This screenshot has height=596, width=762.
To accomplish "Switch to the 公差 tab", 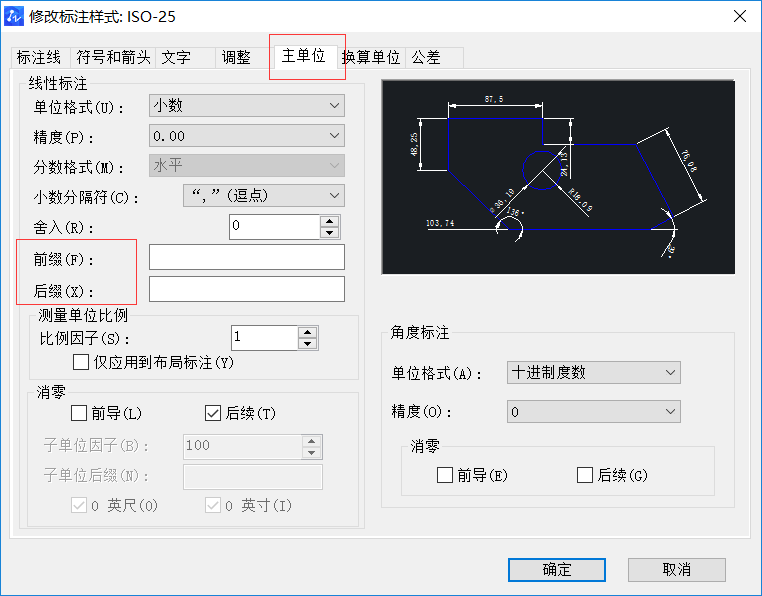I will click(x=425, y=58).
